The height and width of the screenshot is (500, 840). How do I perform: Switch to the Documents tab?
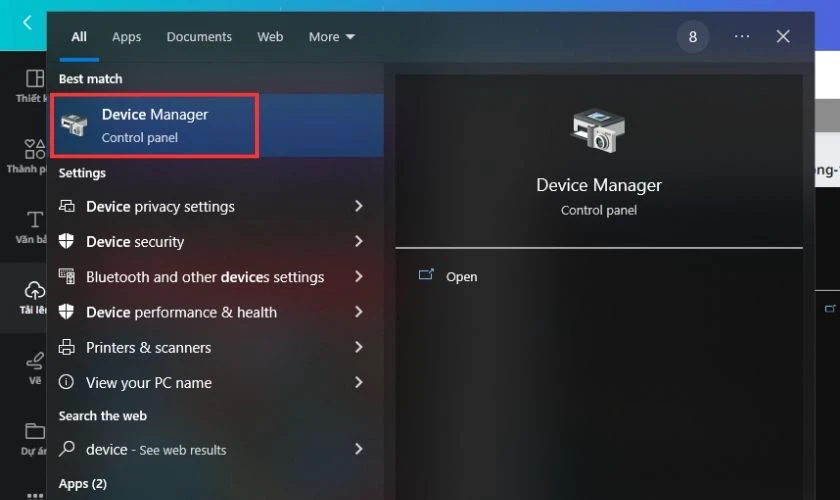(x=199, y=36)
